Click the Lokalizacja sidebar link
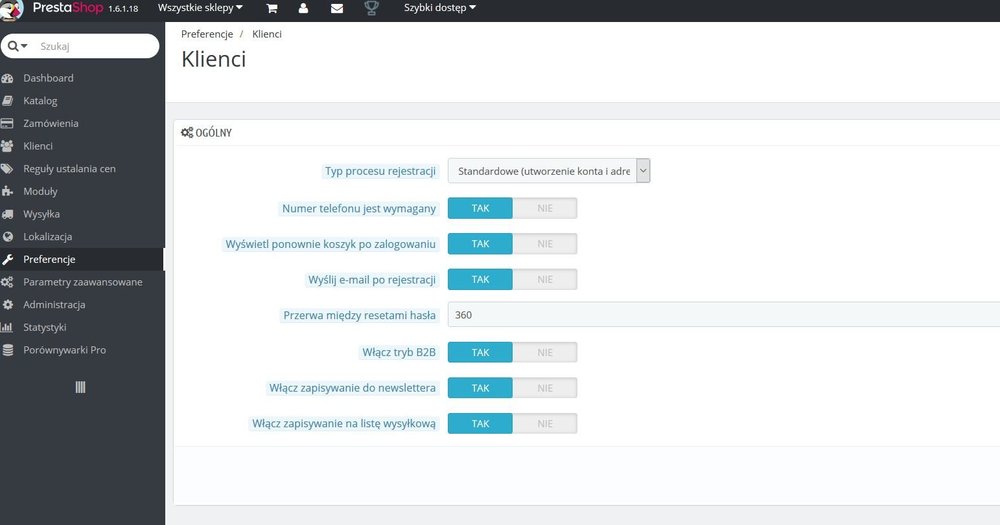This screenshot has width=1000, height=525. tap(48, 237)
